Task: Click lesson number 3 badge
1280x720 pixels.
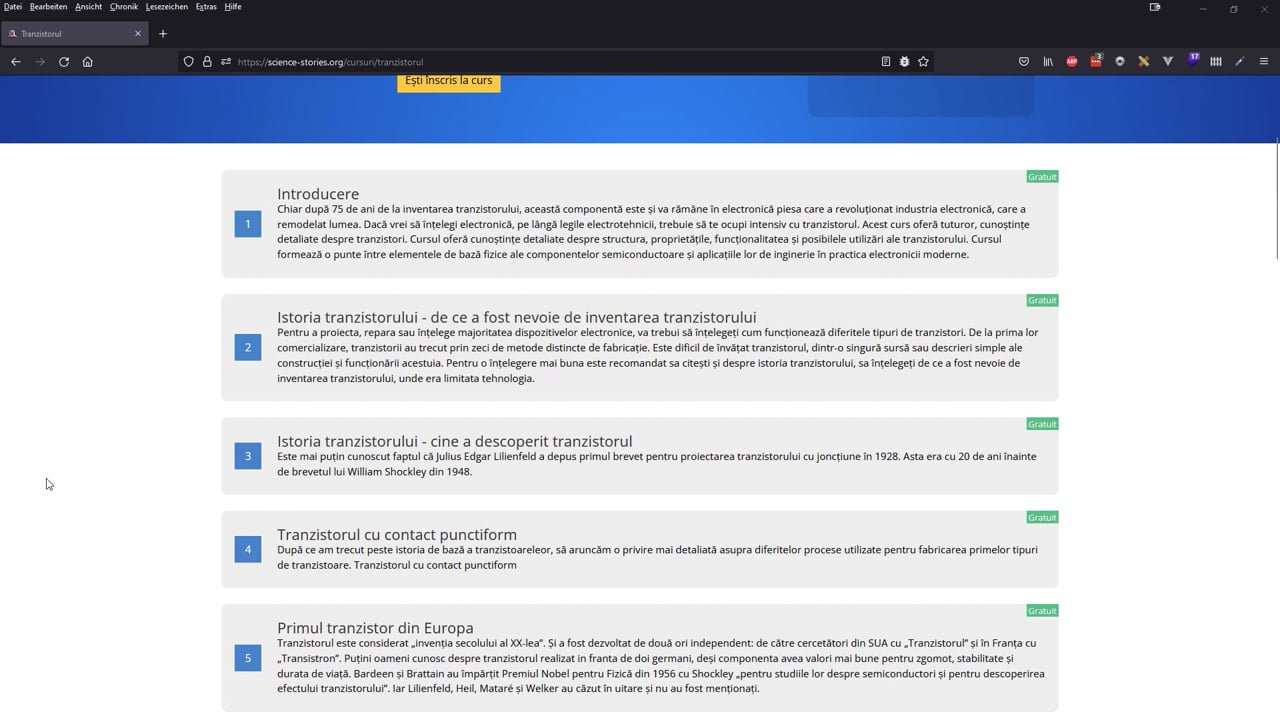Action: point(248,457)
